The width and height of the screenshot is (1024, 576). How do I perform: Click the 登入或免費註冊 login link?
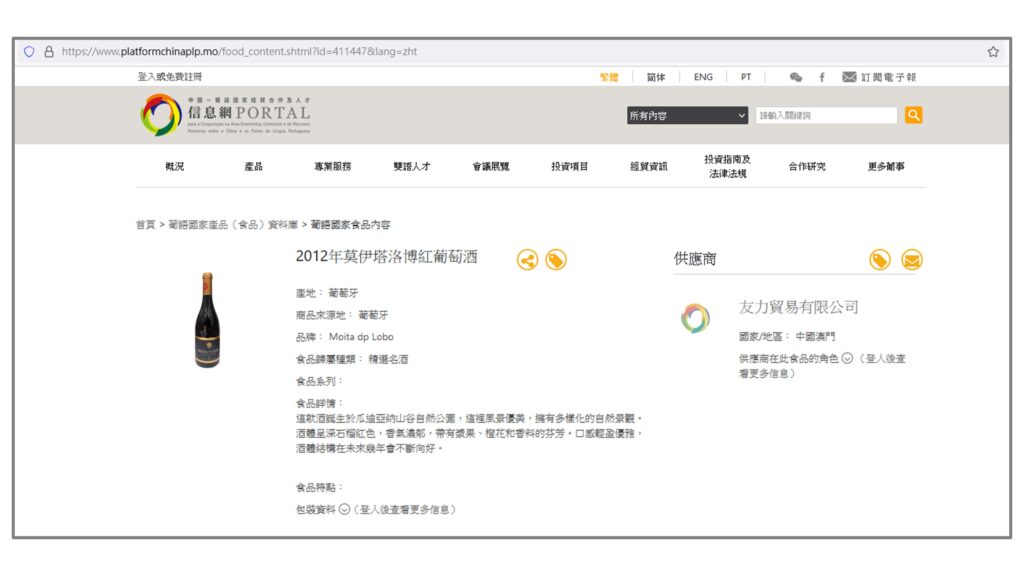pyautogui.click(x=170, y=77)
